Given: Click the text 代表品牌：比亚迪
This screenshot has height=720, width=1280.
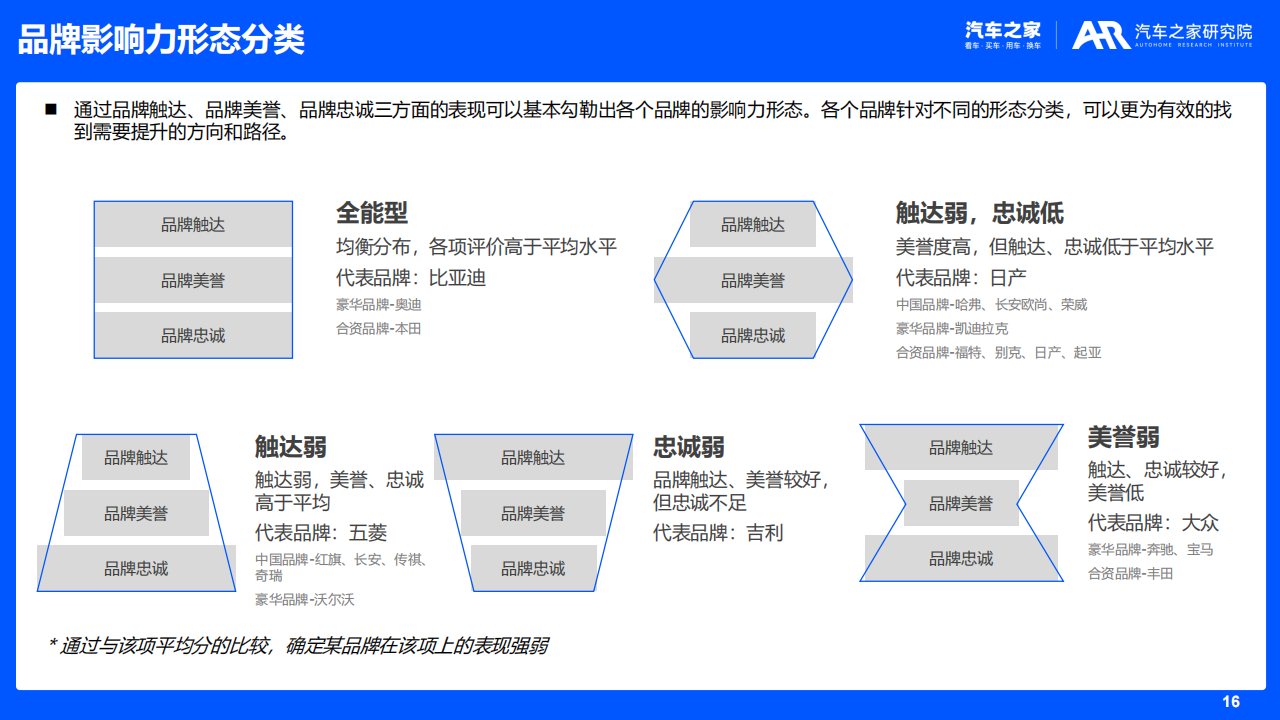Looking at the screenshot, I should click(411, 278).
